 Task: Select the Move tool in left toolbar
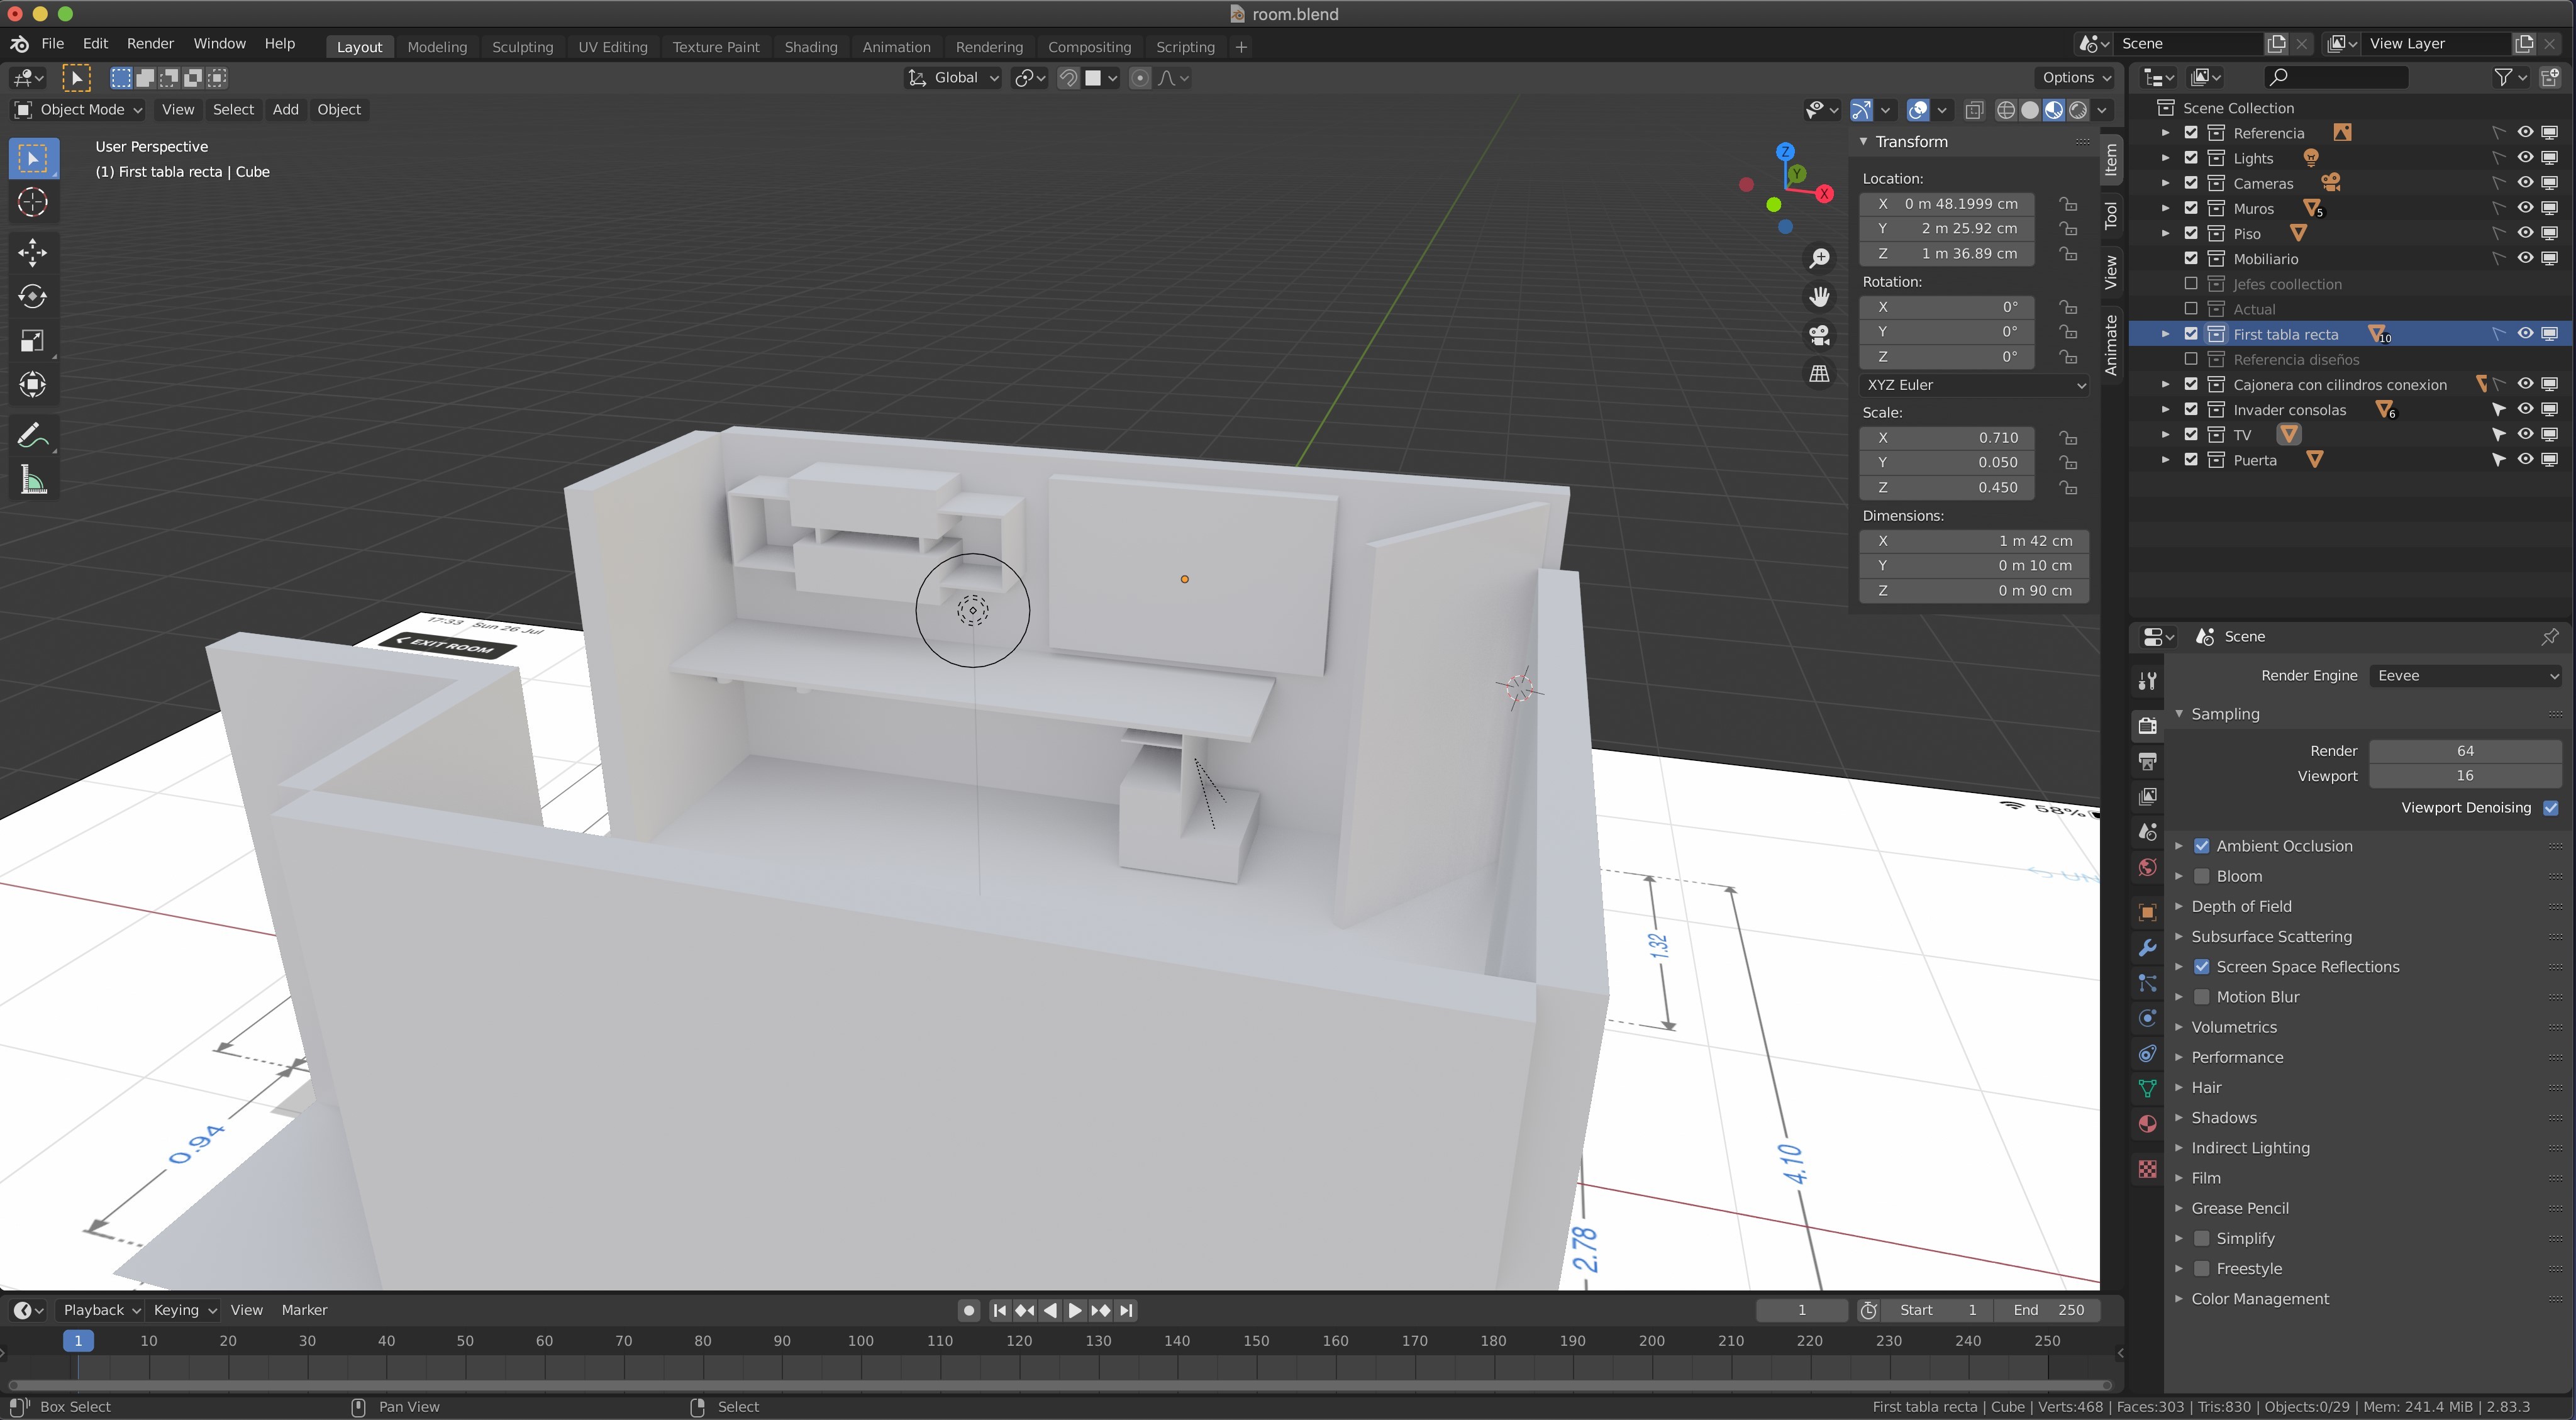(32, 252)
